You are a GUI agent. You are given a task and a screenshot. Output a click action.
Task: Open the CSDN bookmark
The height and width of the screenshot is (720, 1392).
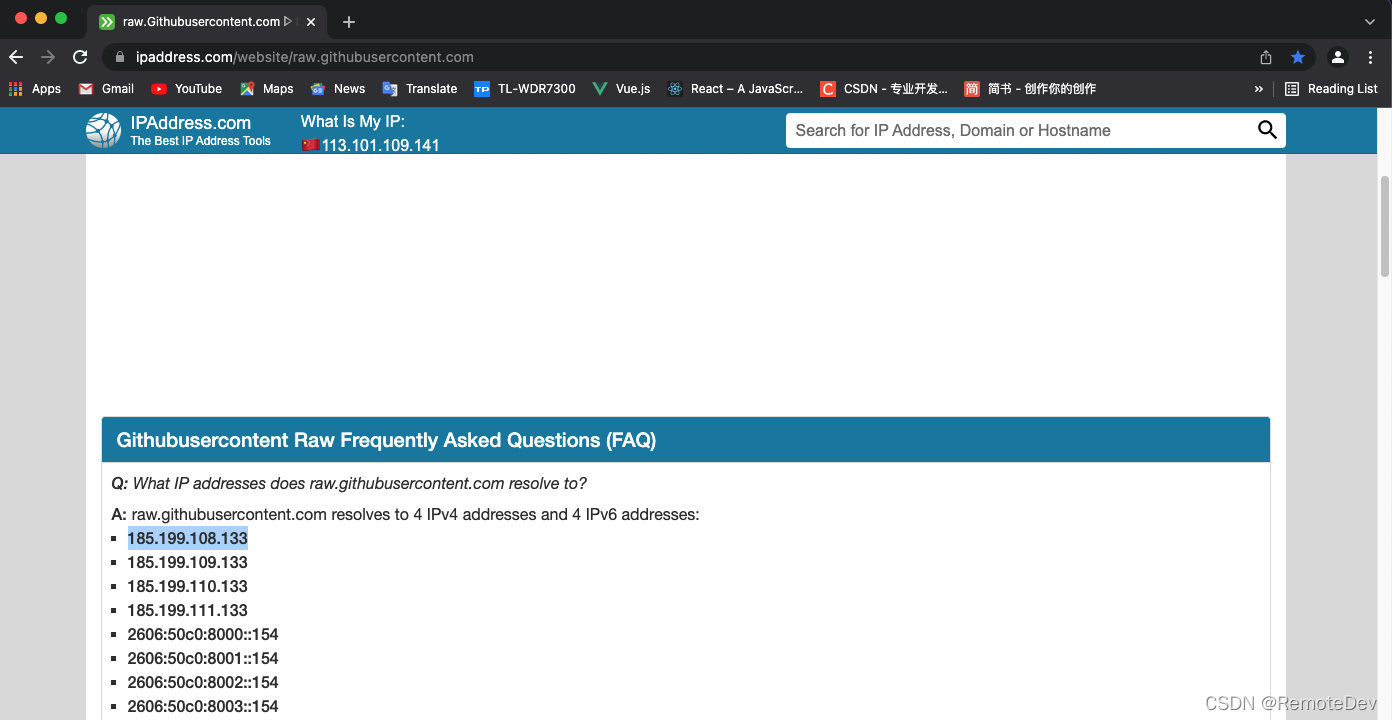pyautogui.click(x=884, y=89)
